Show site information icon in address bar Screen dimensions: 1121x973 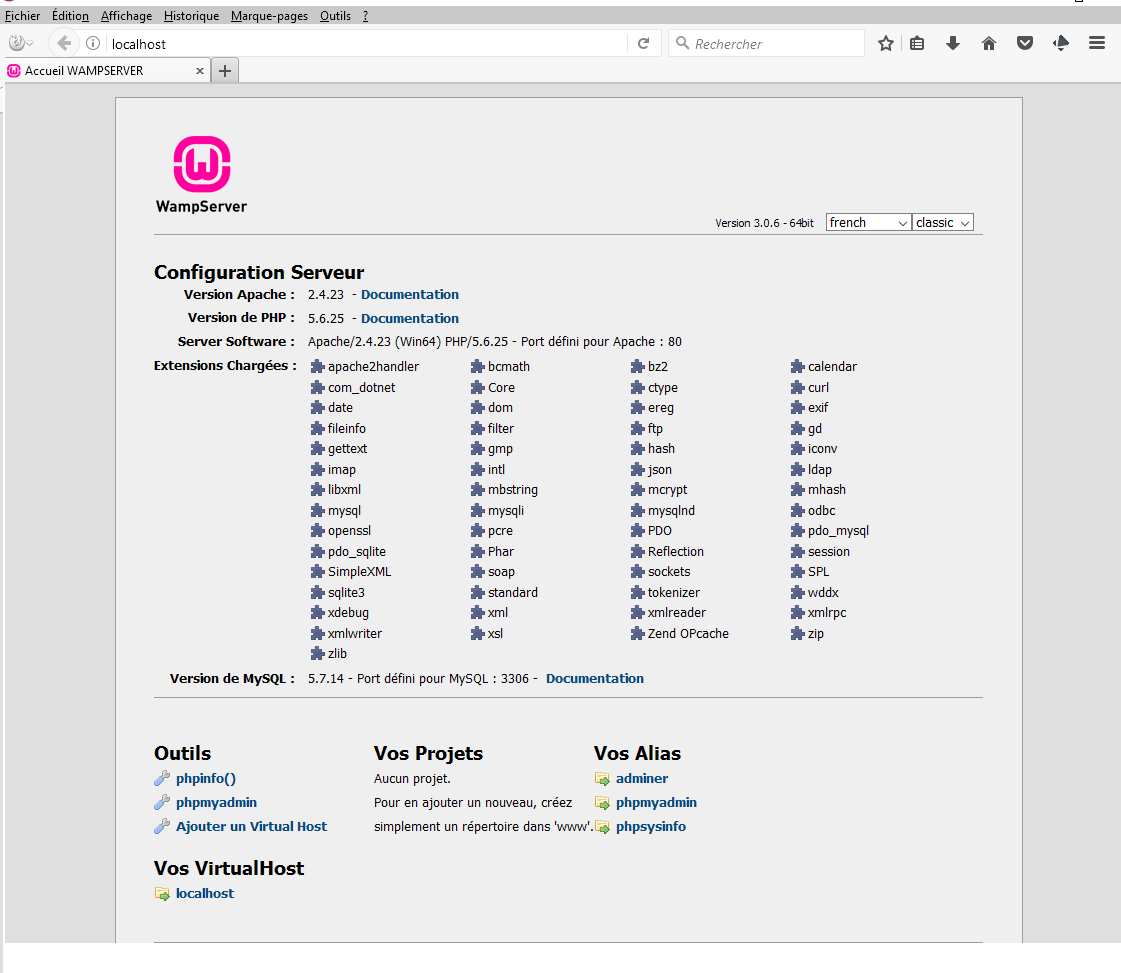click(93, 43)
